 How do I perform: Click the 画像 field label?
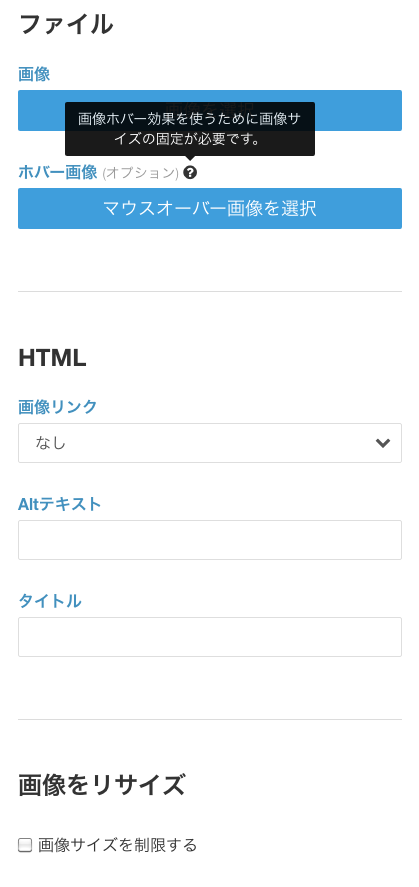coord(34,74)
